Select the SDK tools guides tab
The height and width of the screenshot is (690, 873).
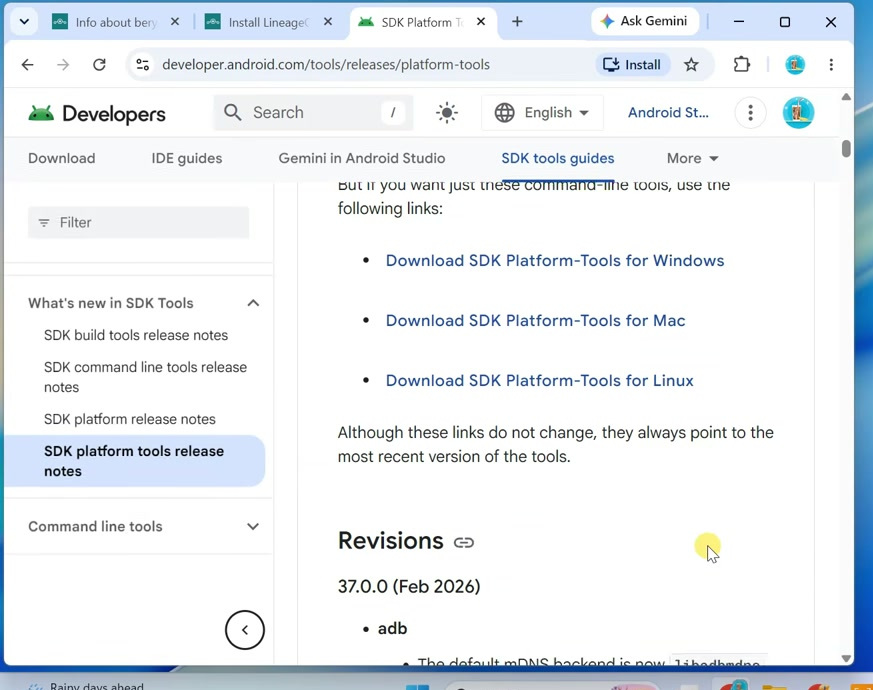pos(558,158)
